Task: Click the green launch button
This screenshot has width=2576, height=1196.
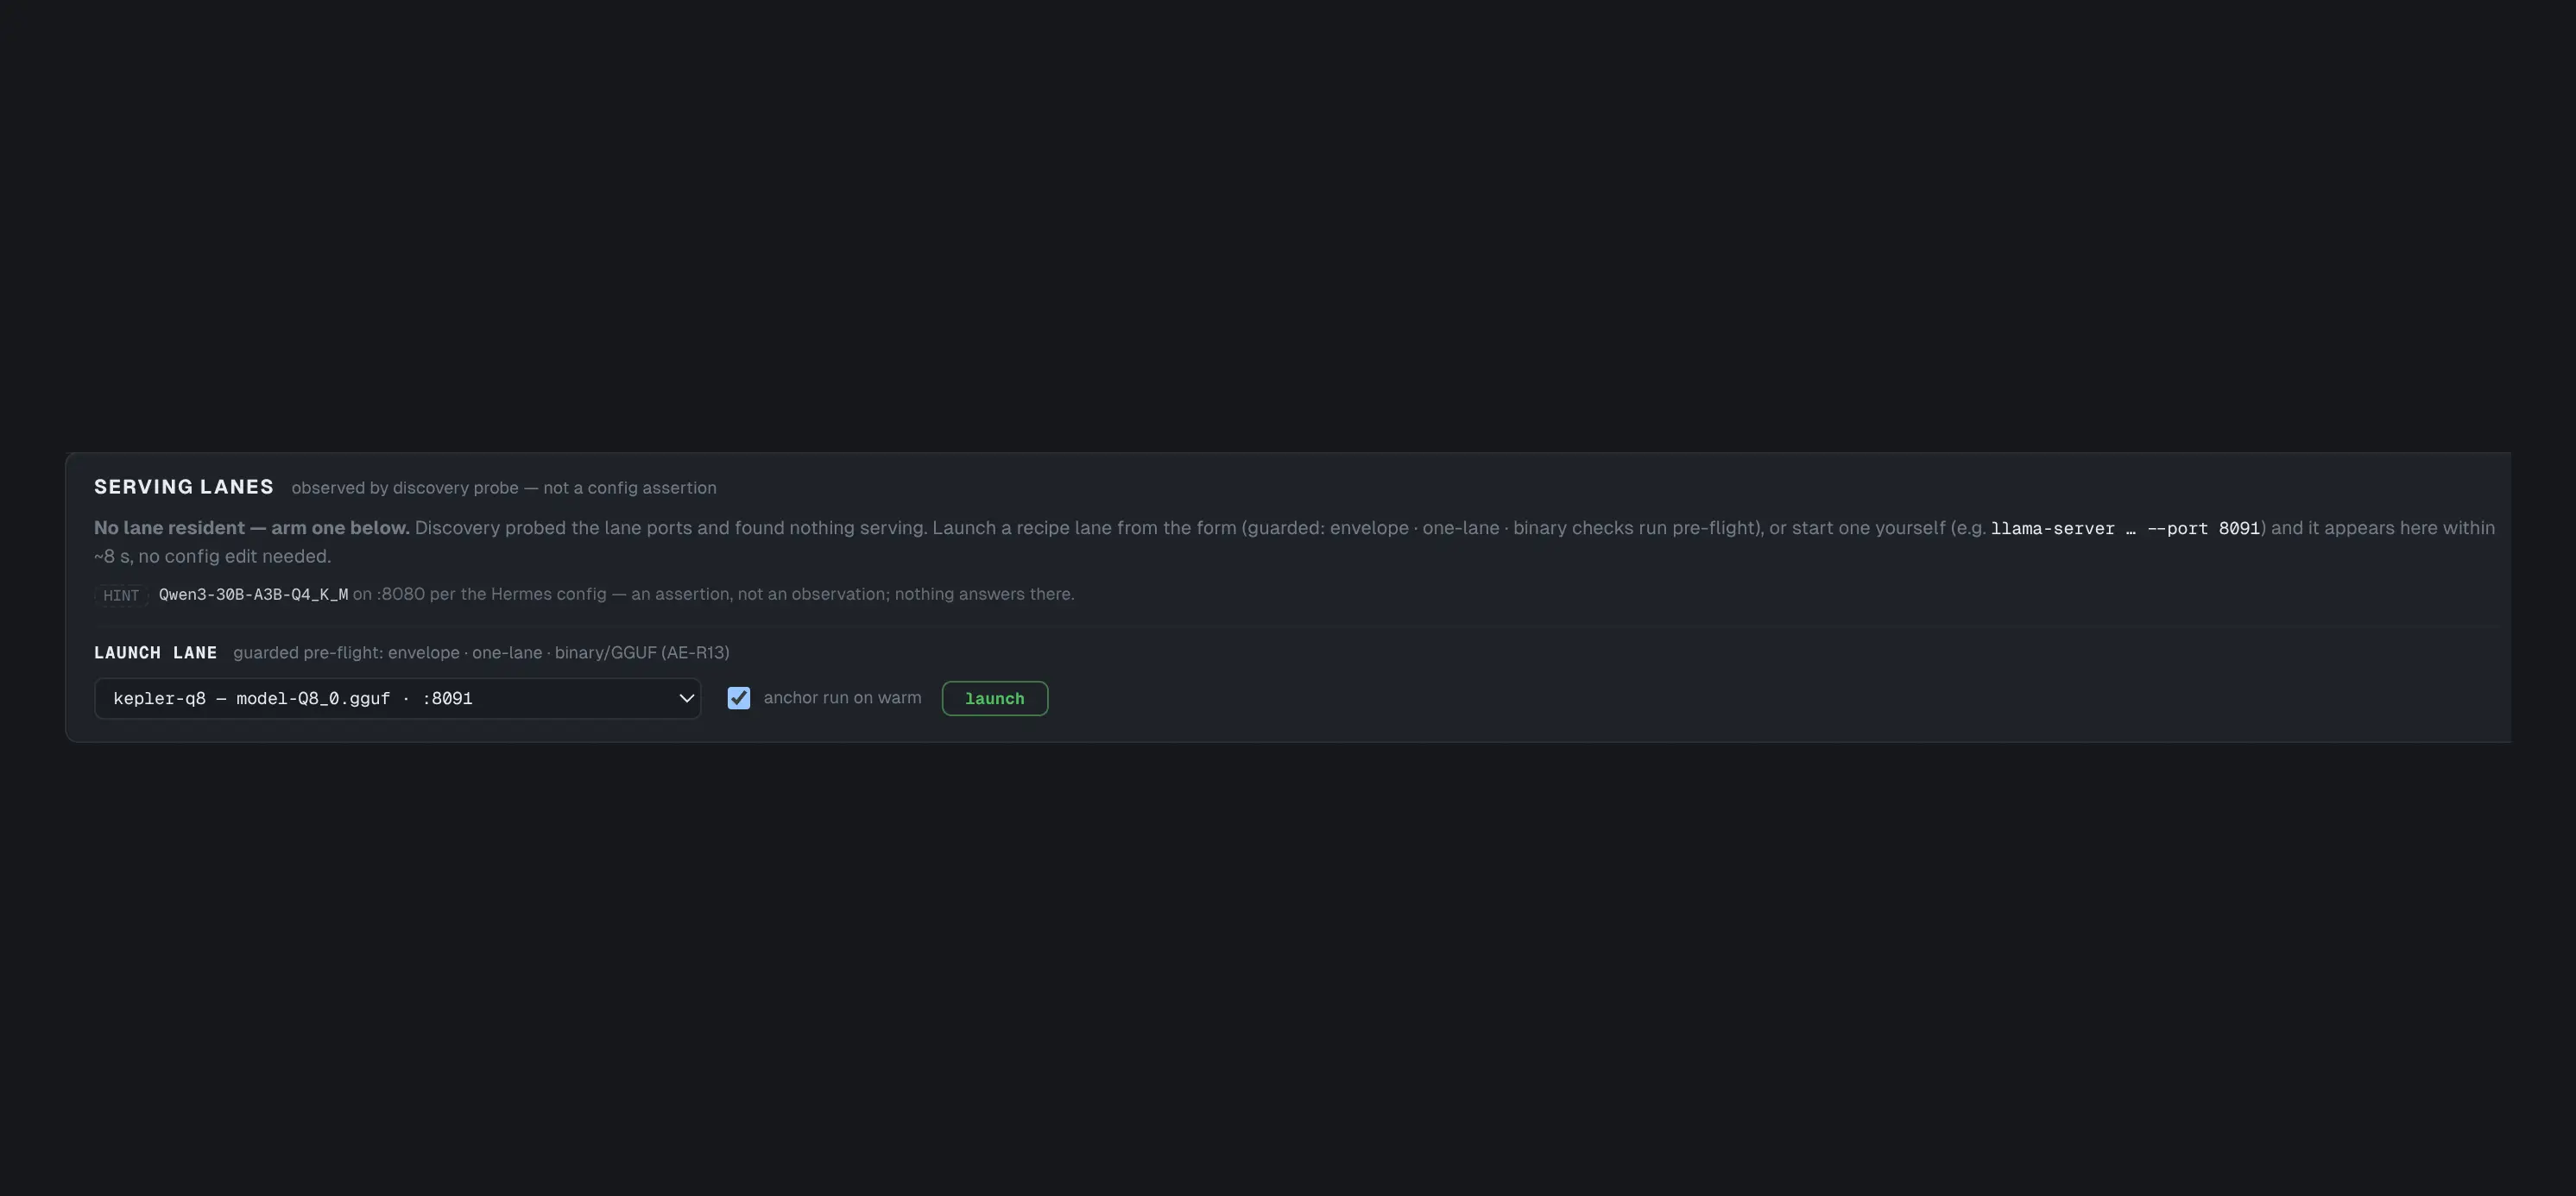Action: click(994, 698)
